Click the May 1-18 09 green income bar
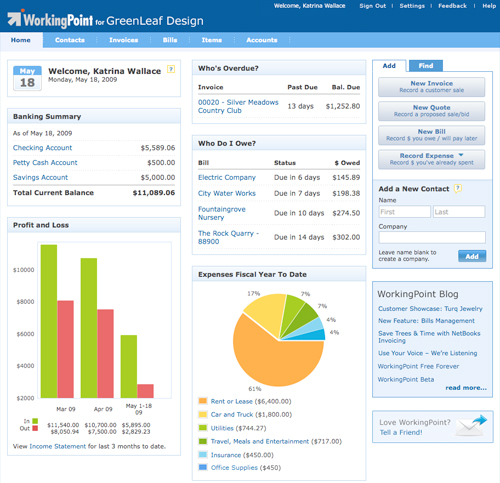 pos(129,366)
